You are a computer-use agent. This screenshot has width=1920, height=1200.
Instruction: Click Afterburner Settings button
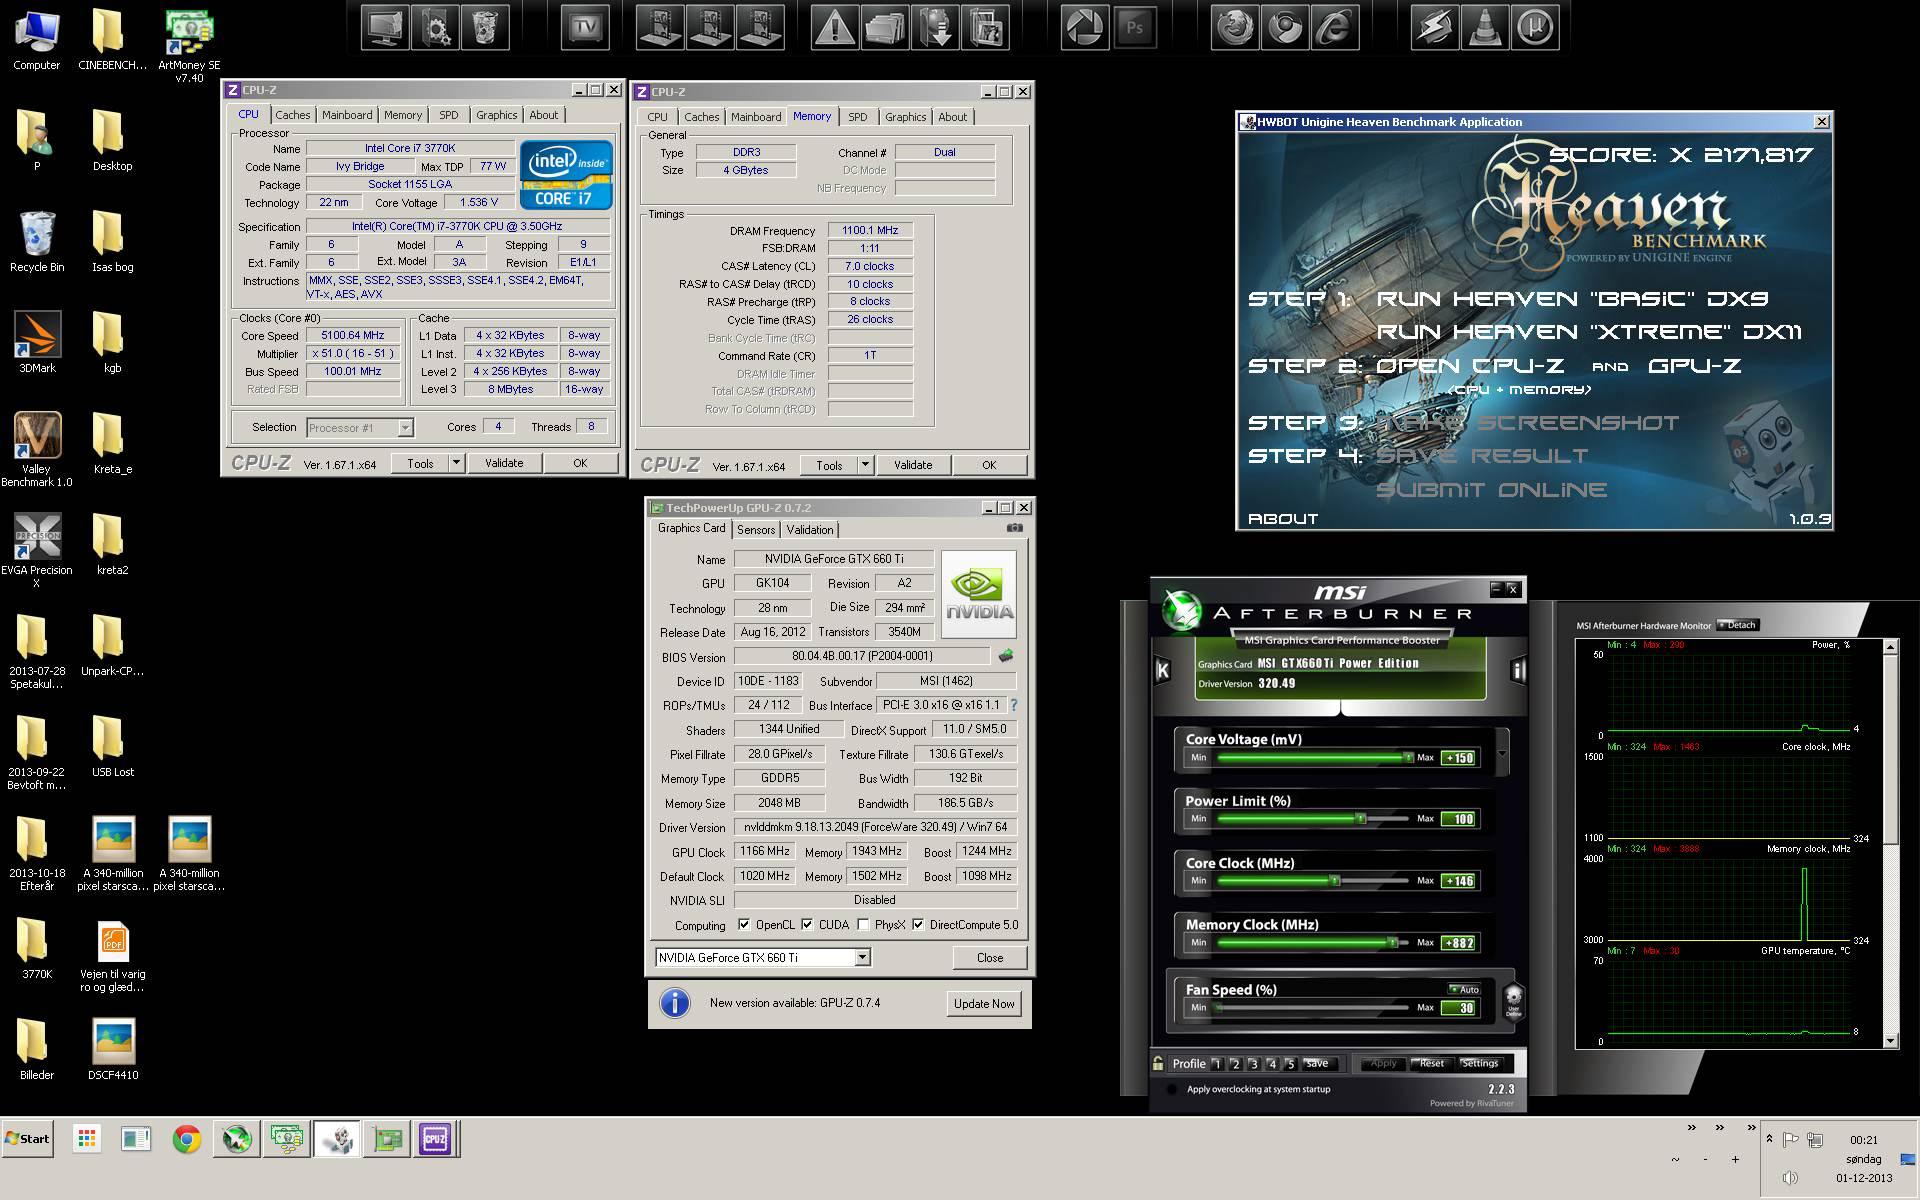click(1480, 1063)
